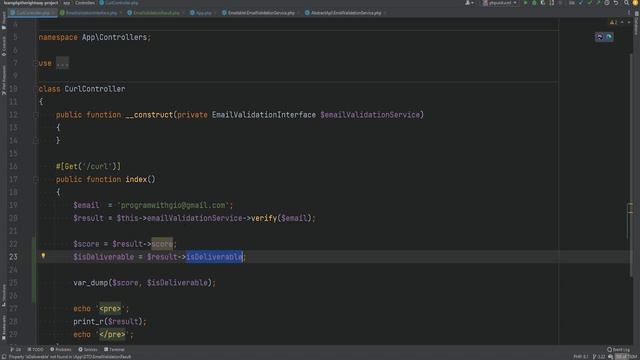The image size is (640, 360).
Task: Open the Terminal tool window
Action: click(114, 349)
